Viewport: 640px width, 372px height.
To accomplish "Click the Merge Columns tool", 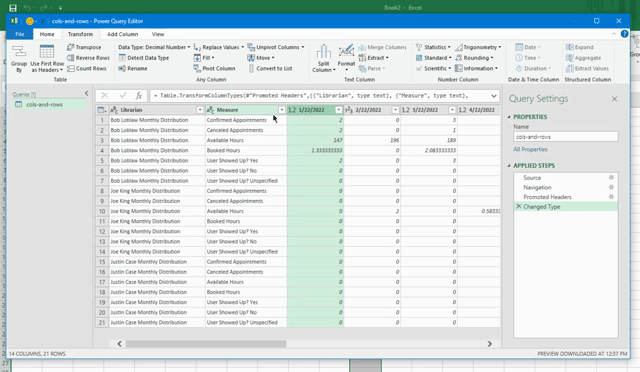I will click(382, 47).
